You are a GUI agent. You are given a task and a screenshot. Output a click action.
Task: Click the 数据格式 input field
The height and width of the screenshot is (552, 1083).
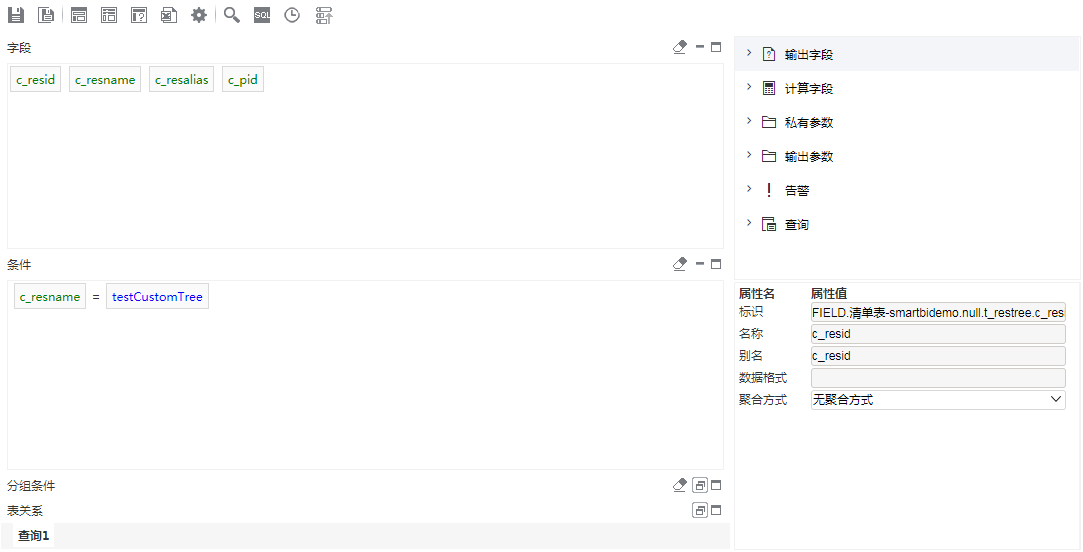[938, 378]
